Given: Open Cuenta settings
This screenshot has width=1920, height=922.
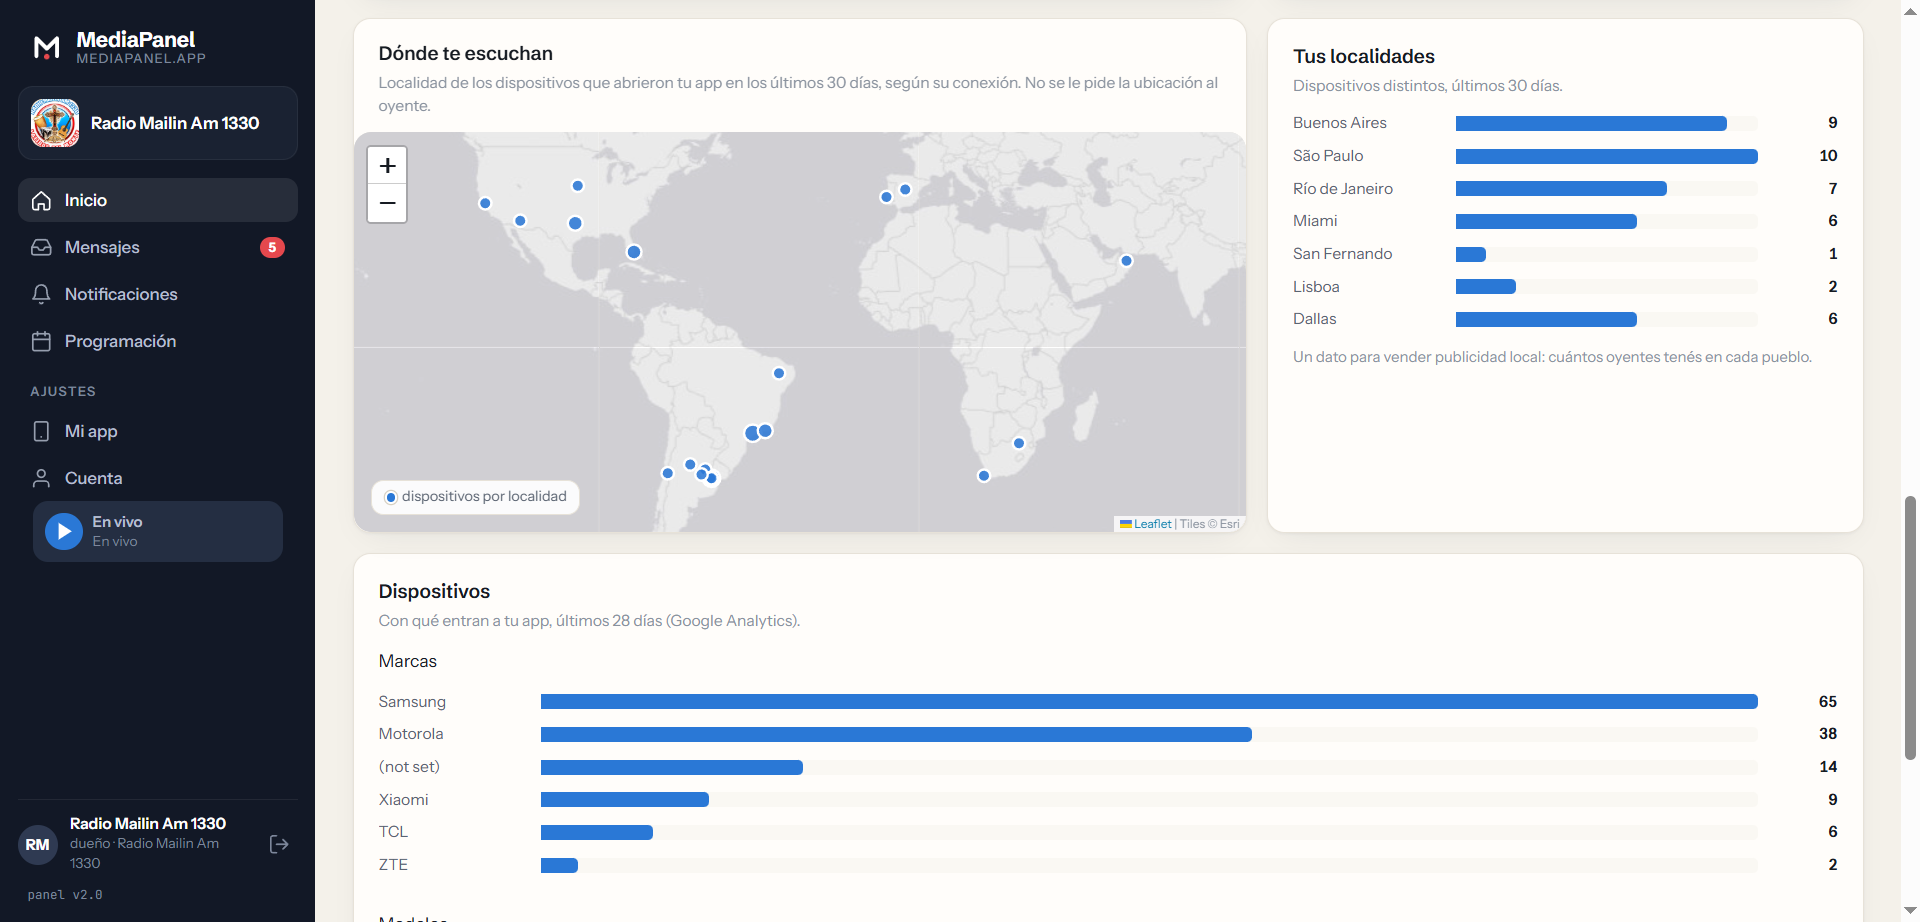Looking at the screenshot, I should pyautogui.click(x=158, y=478).
